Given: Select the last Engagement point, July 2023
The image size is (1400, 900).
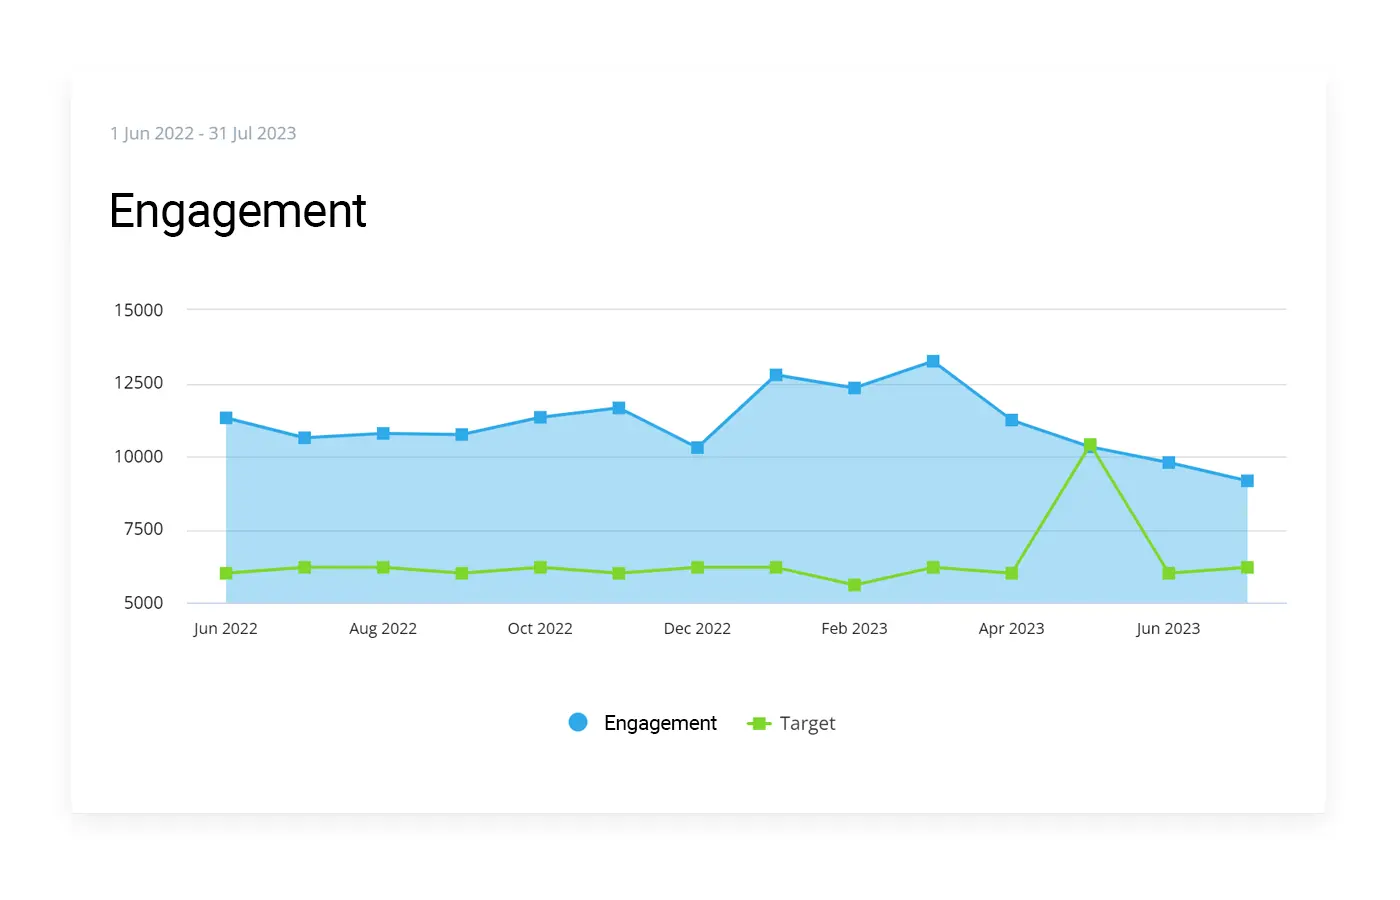Looking at the screenshot, I should pyautogui.click(x=1247, y=481).
